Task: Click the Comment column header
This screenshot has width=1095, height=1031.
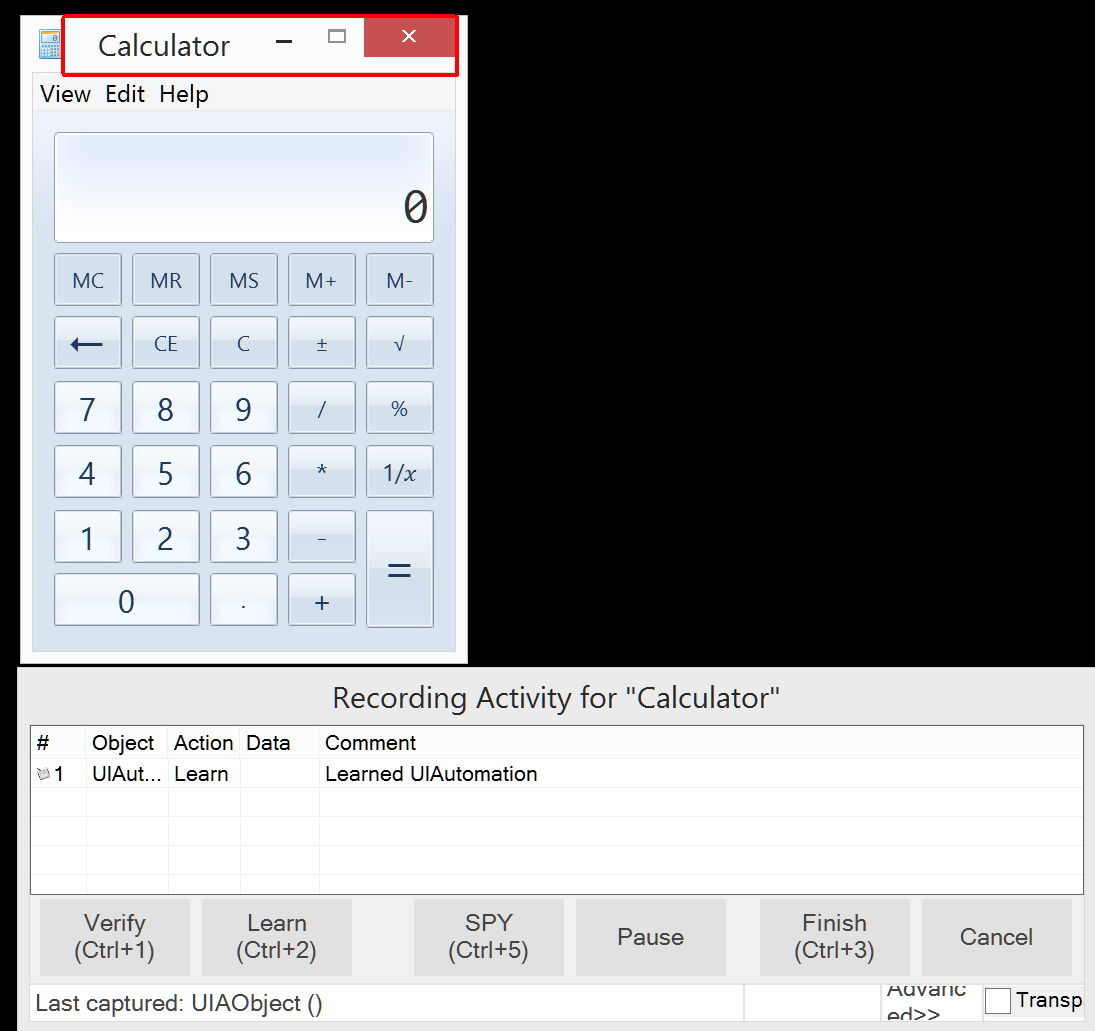Action: point(371,743)
